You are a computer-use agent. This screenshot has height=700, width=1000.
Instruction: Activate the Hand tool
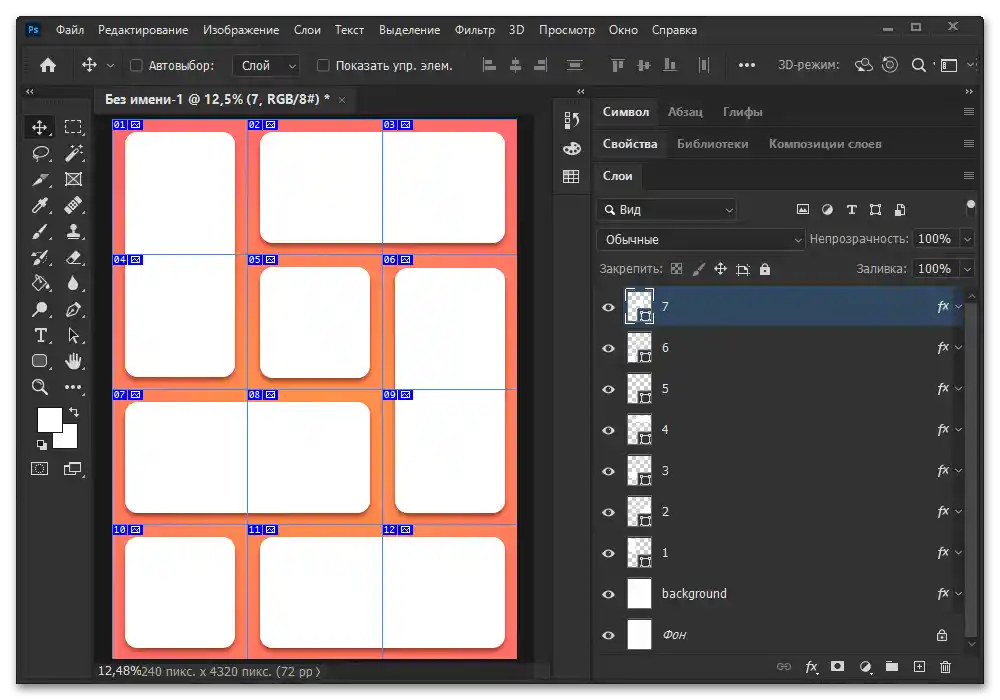click(x=73, y=361)
